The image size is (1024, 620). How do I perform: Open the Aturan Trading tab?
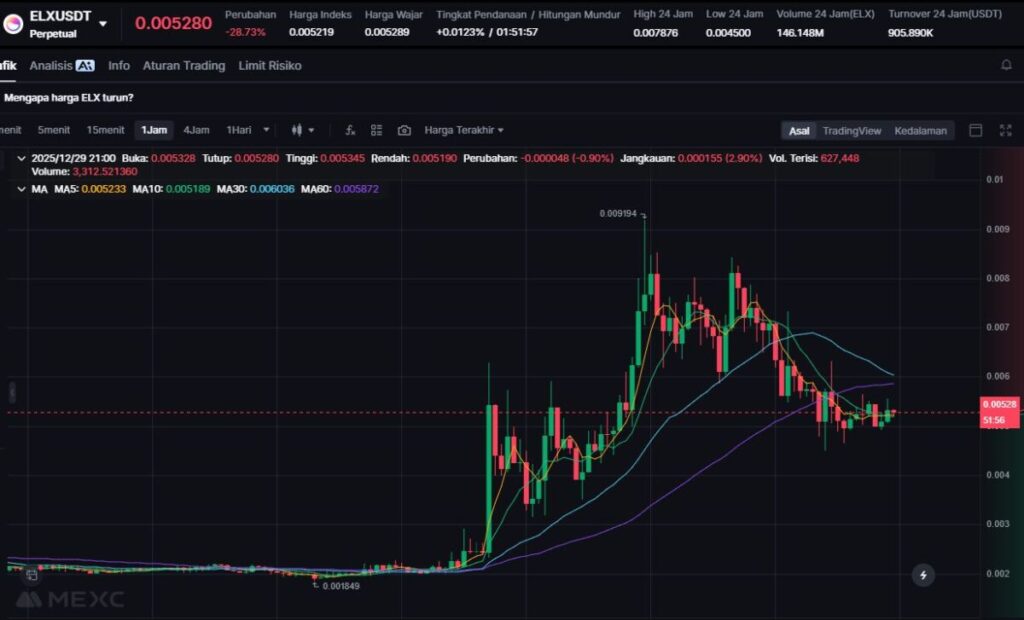[184, 65]
